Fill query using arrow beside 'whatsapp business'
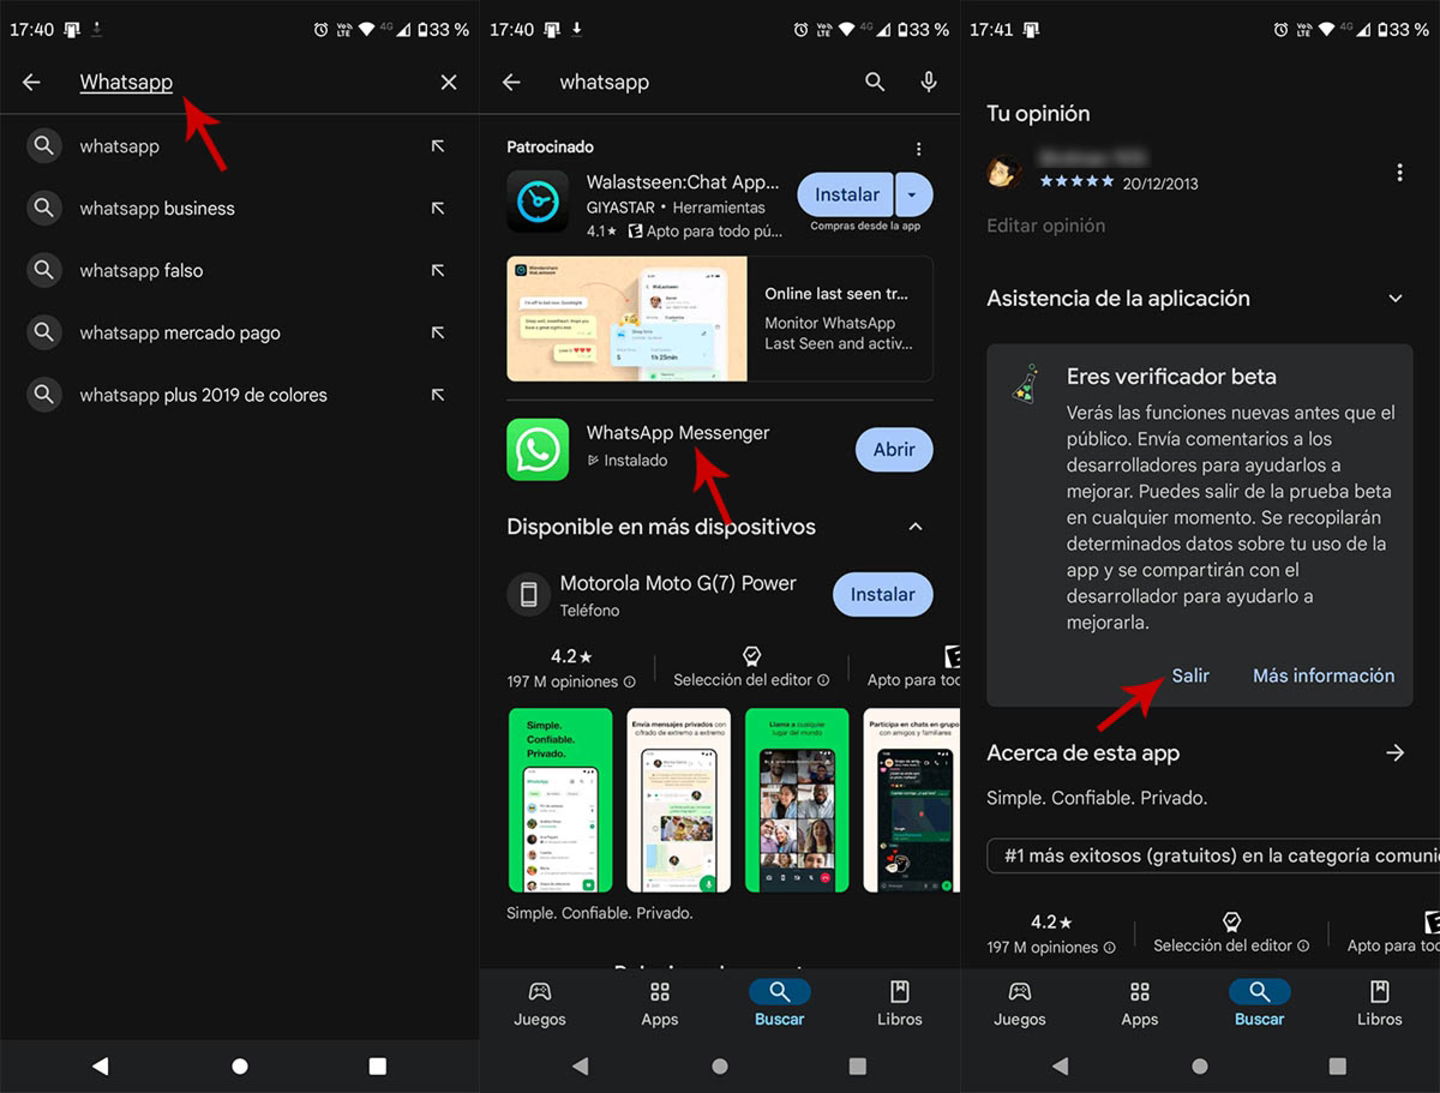 438,208
